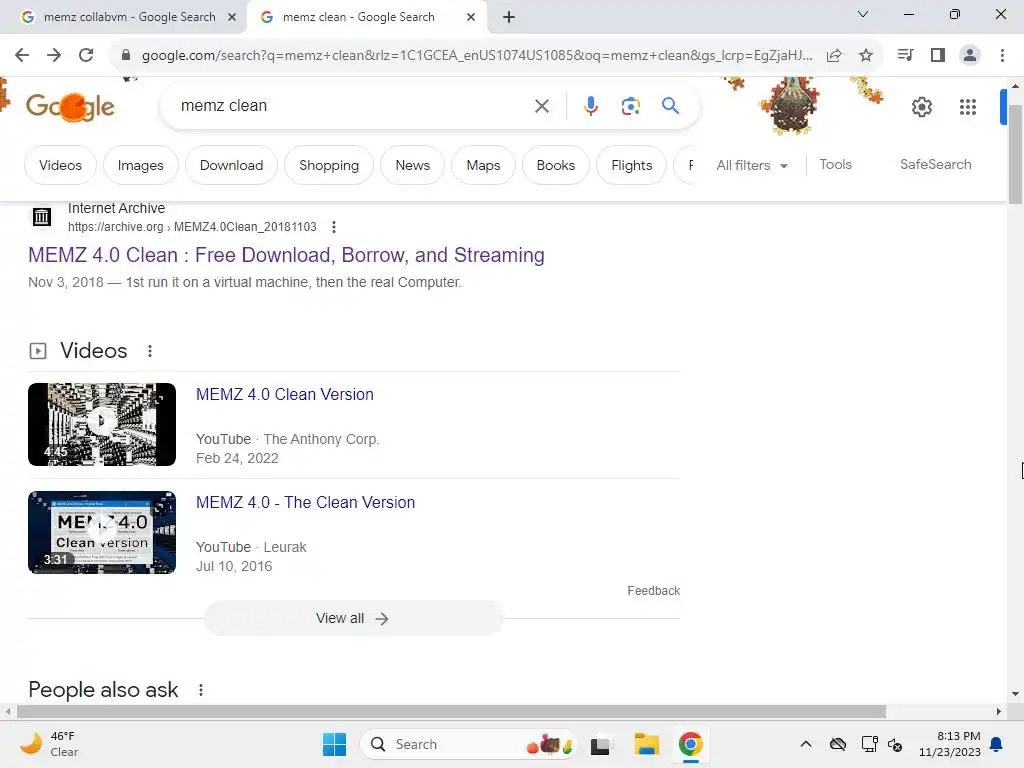Open MEMZ 4.0 Clean Version video link
The height and width of the screenshot is (768, 1024).
[x=285, y=394]
